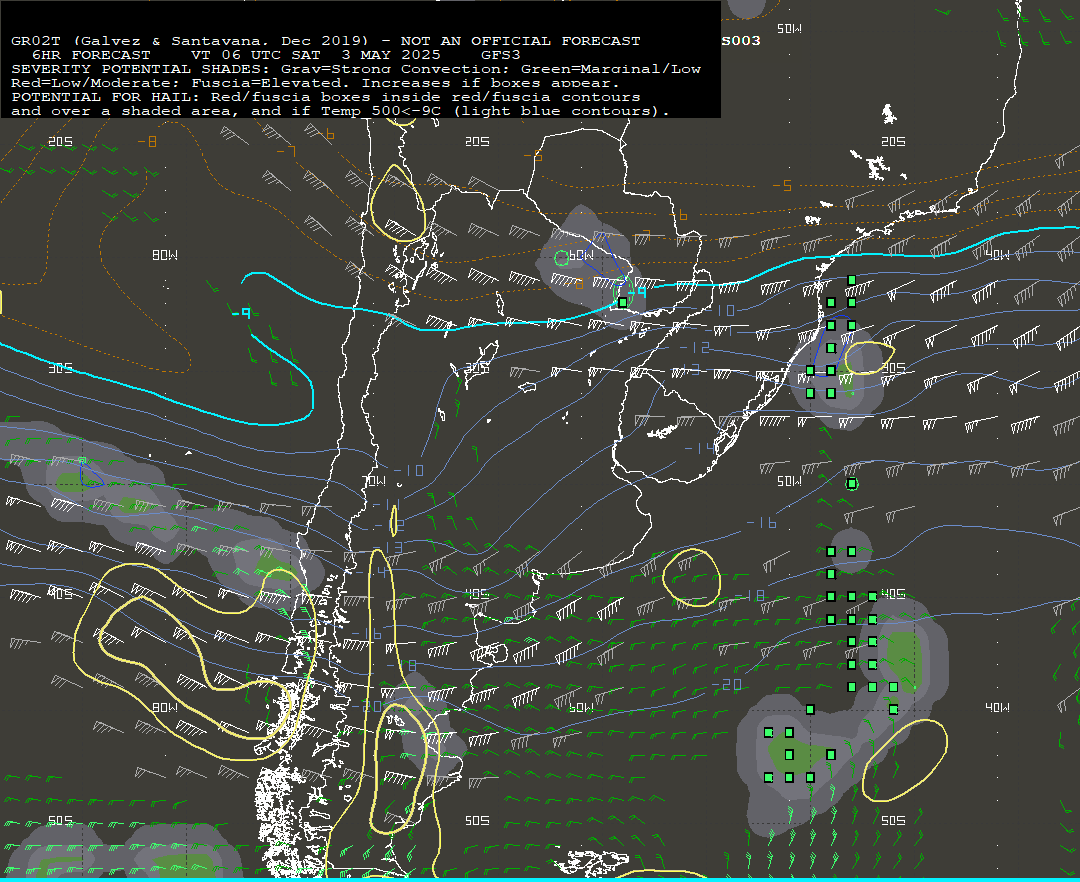Screen dimensions: 1080x882
Task: Click the '-14' contour label over Uruguay
Action: (x=699, y=449)
